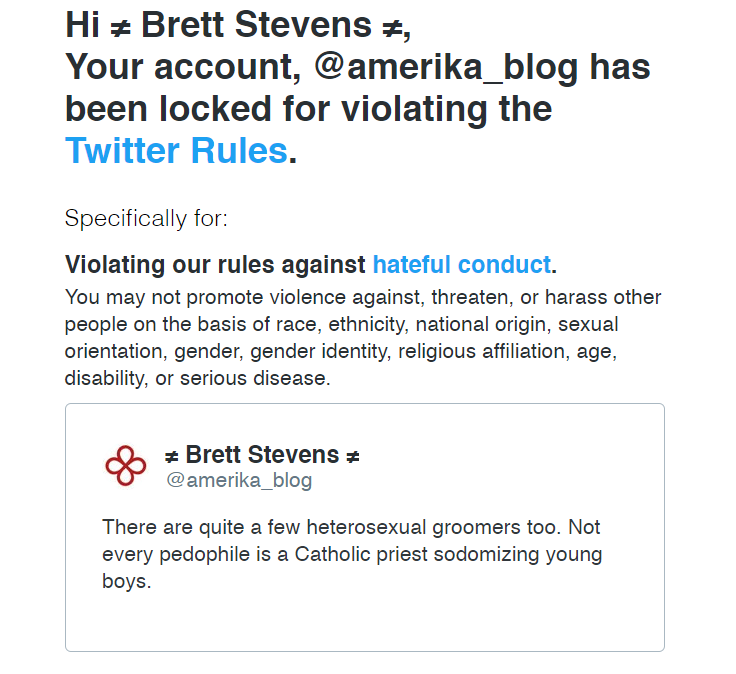Viewport: 736px width, 674px height.
Task: Click the "Specifically for:" label
Action: tap(146, 217)
